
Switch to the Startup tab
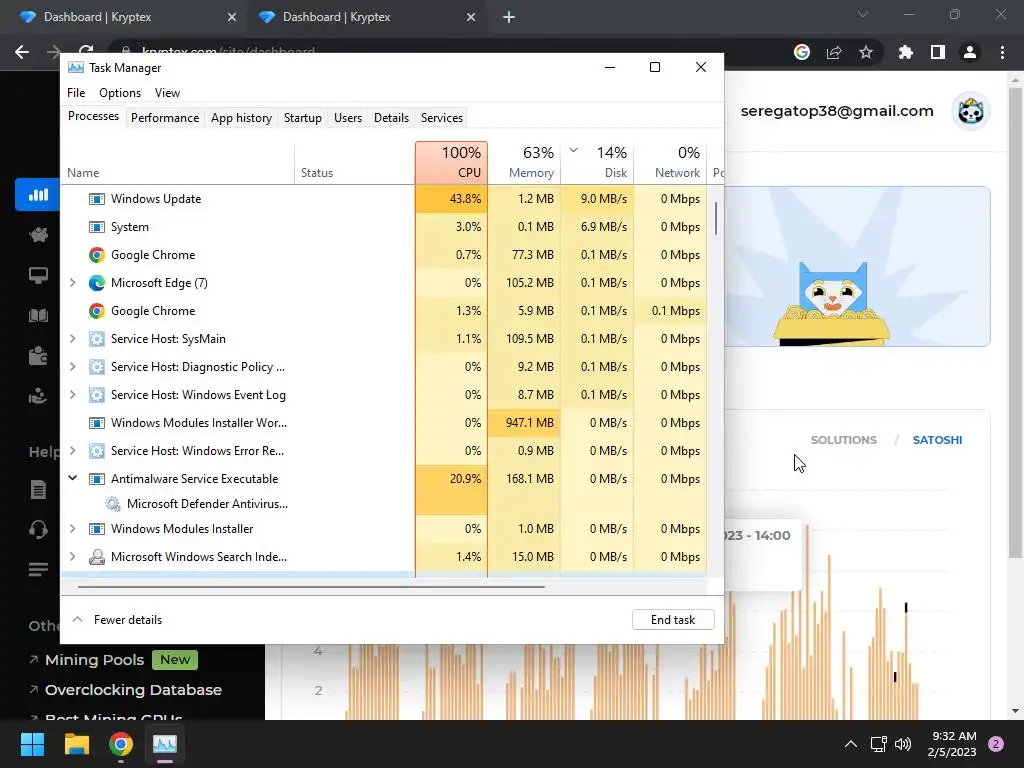302,118
